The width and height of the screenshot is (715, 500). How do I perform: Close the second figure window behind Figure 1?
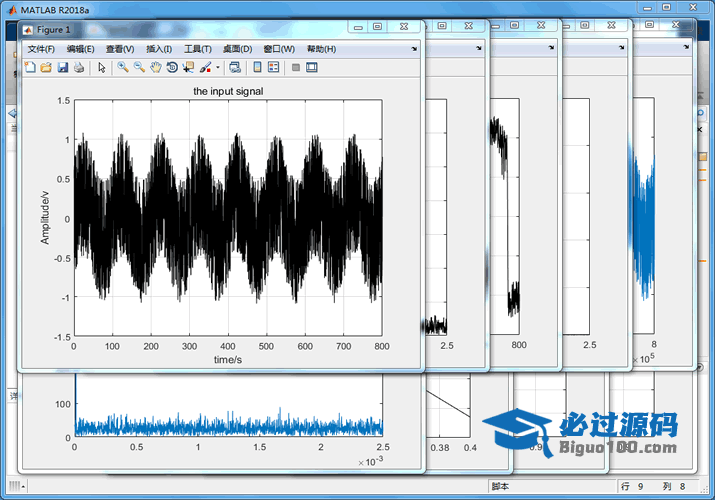[x=468, y=26]
